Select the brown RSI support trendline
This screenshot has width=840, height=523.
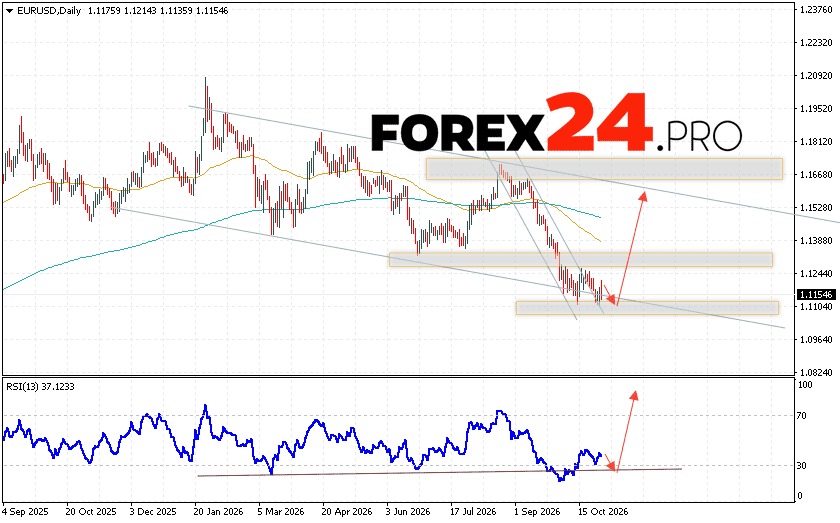[x=439, y=472]
